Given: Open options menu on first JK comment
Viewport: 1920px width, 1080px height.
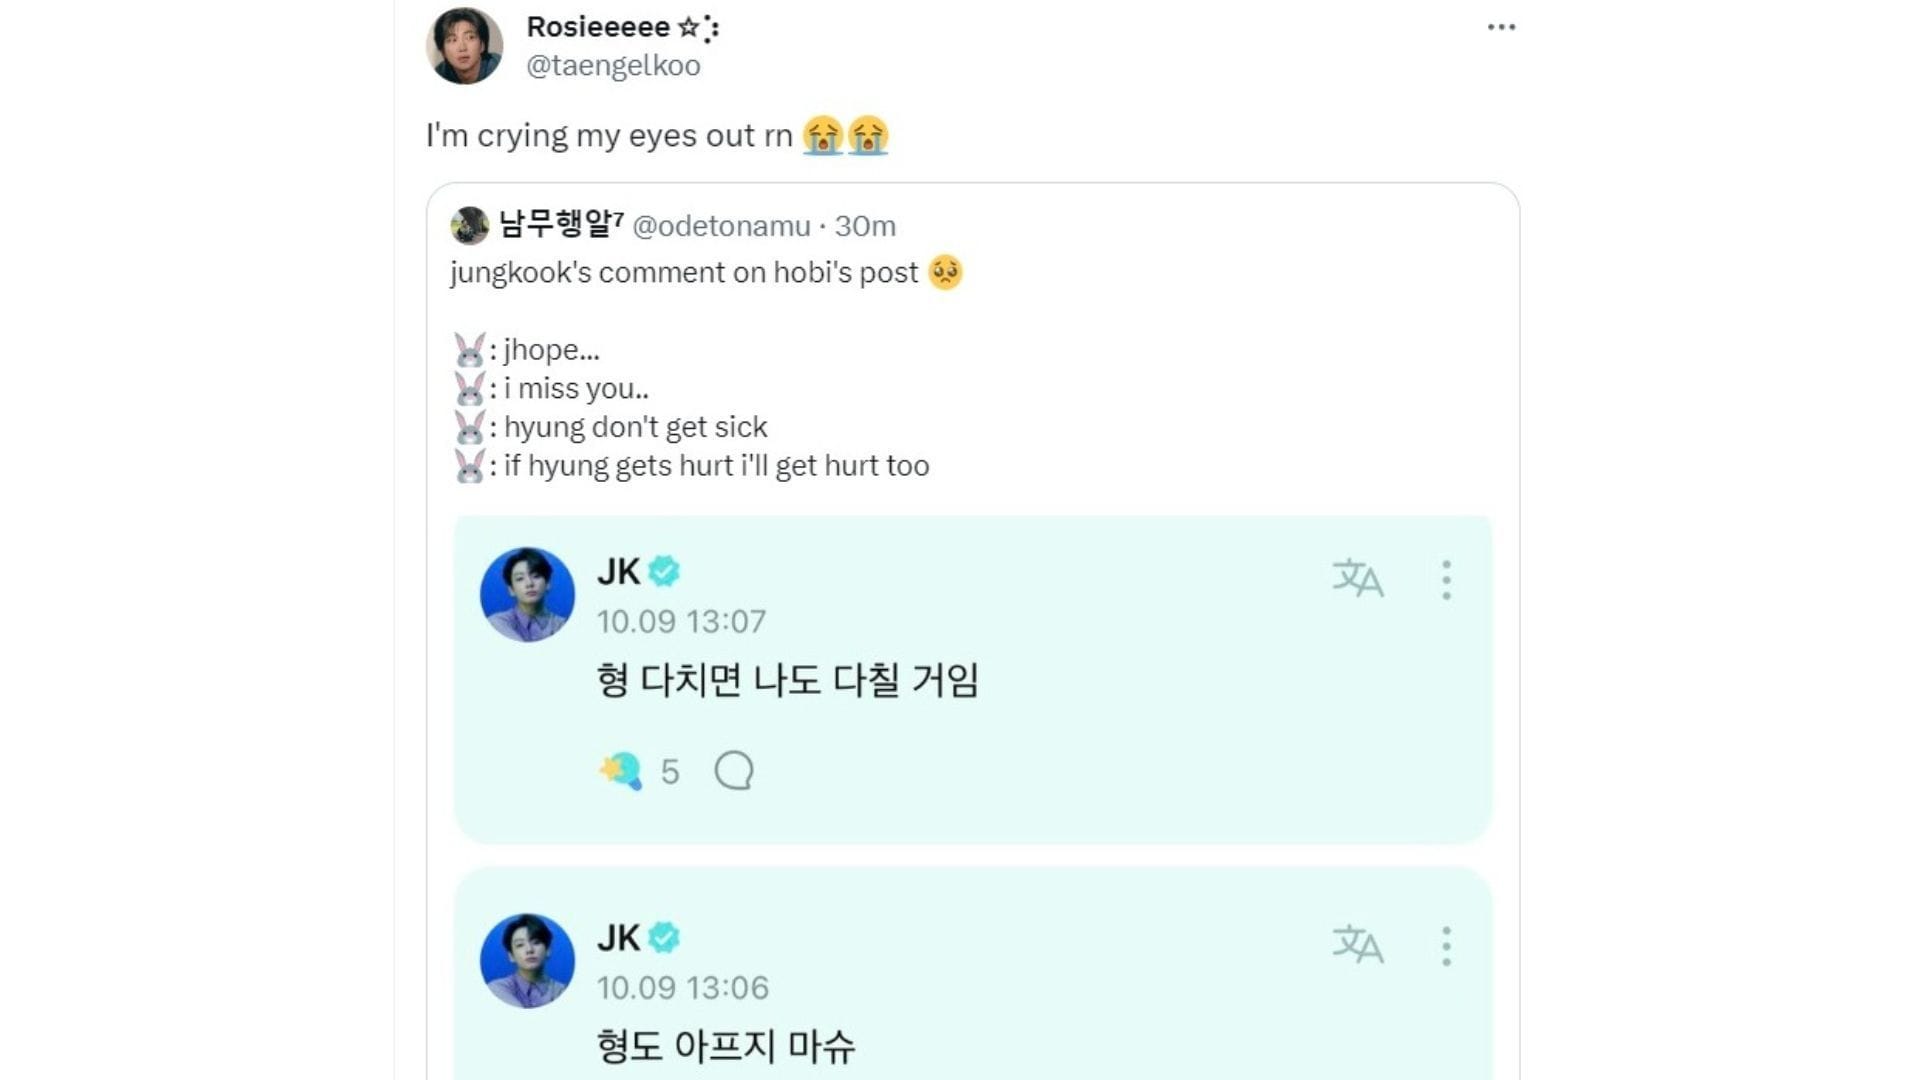Looking at the screenshot, I should (1446, 580).
